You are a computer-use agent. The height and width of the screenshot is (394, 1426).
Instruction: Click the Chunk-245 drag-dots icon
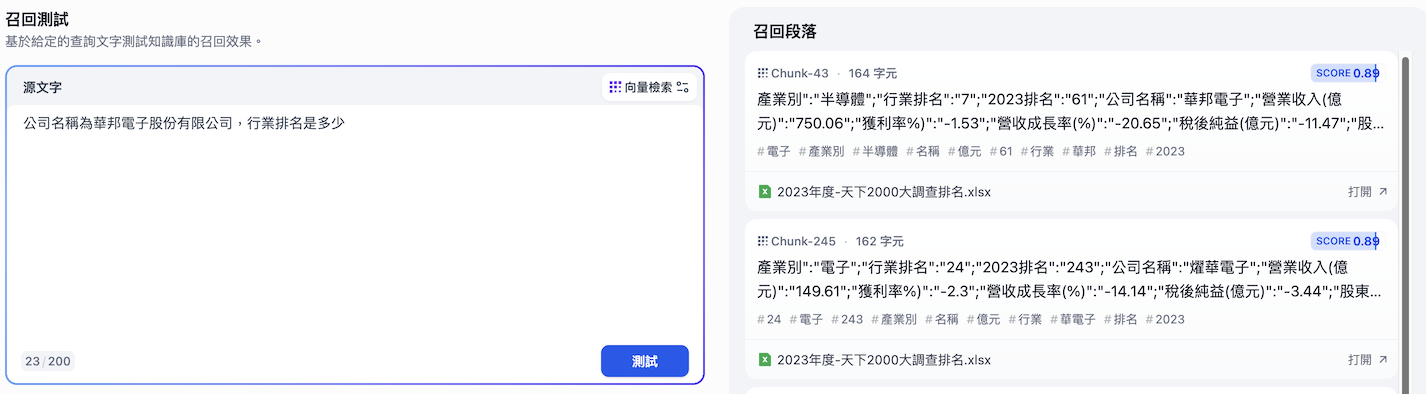click(x=762, y=241)
